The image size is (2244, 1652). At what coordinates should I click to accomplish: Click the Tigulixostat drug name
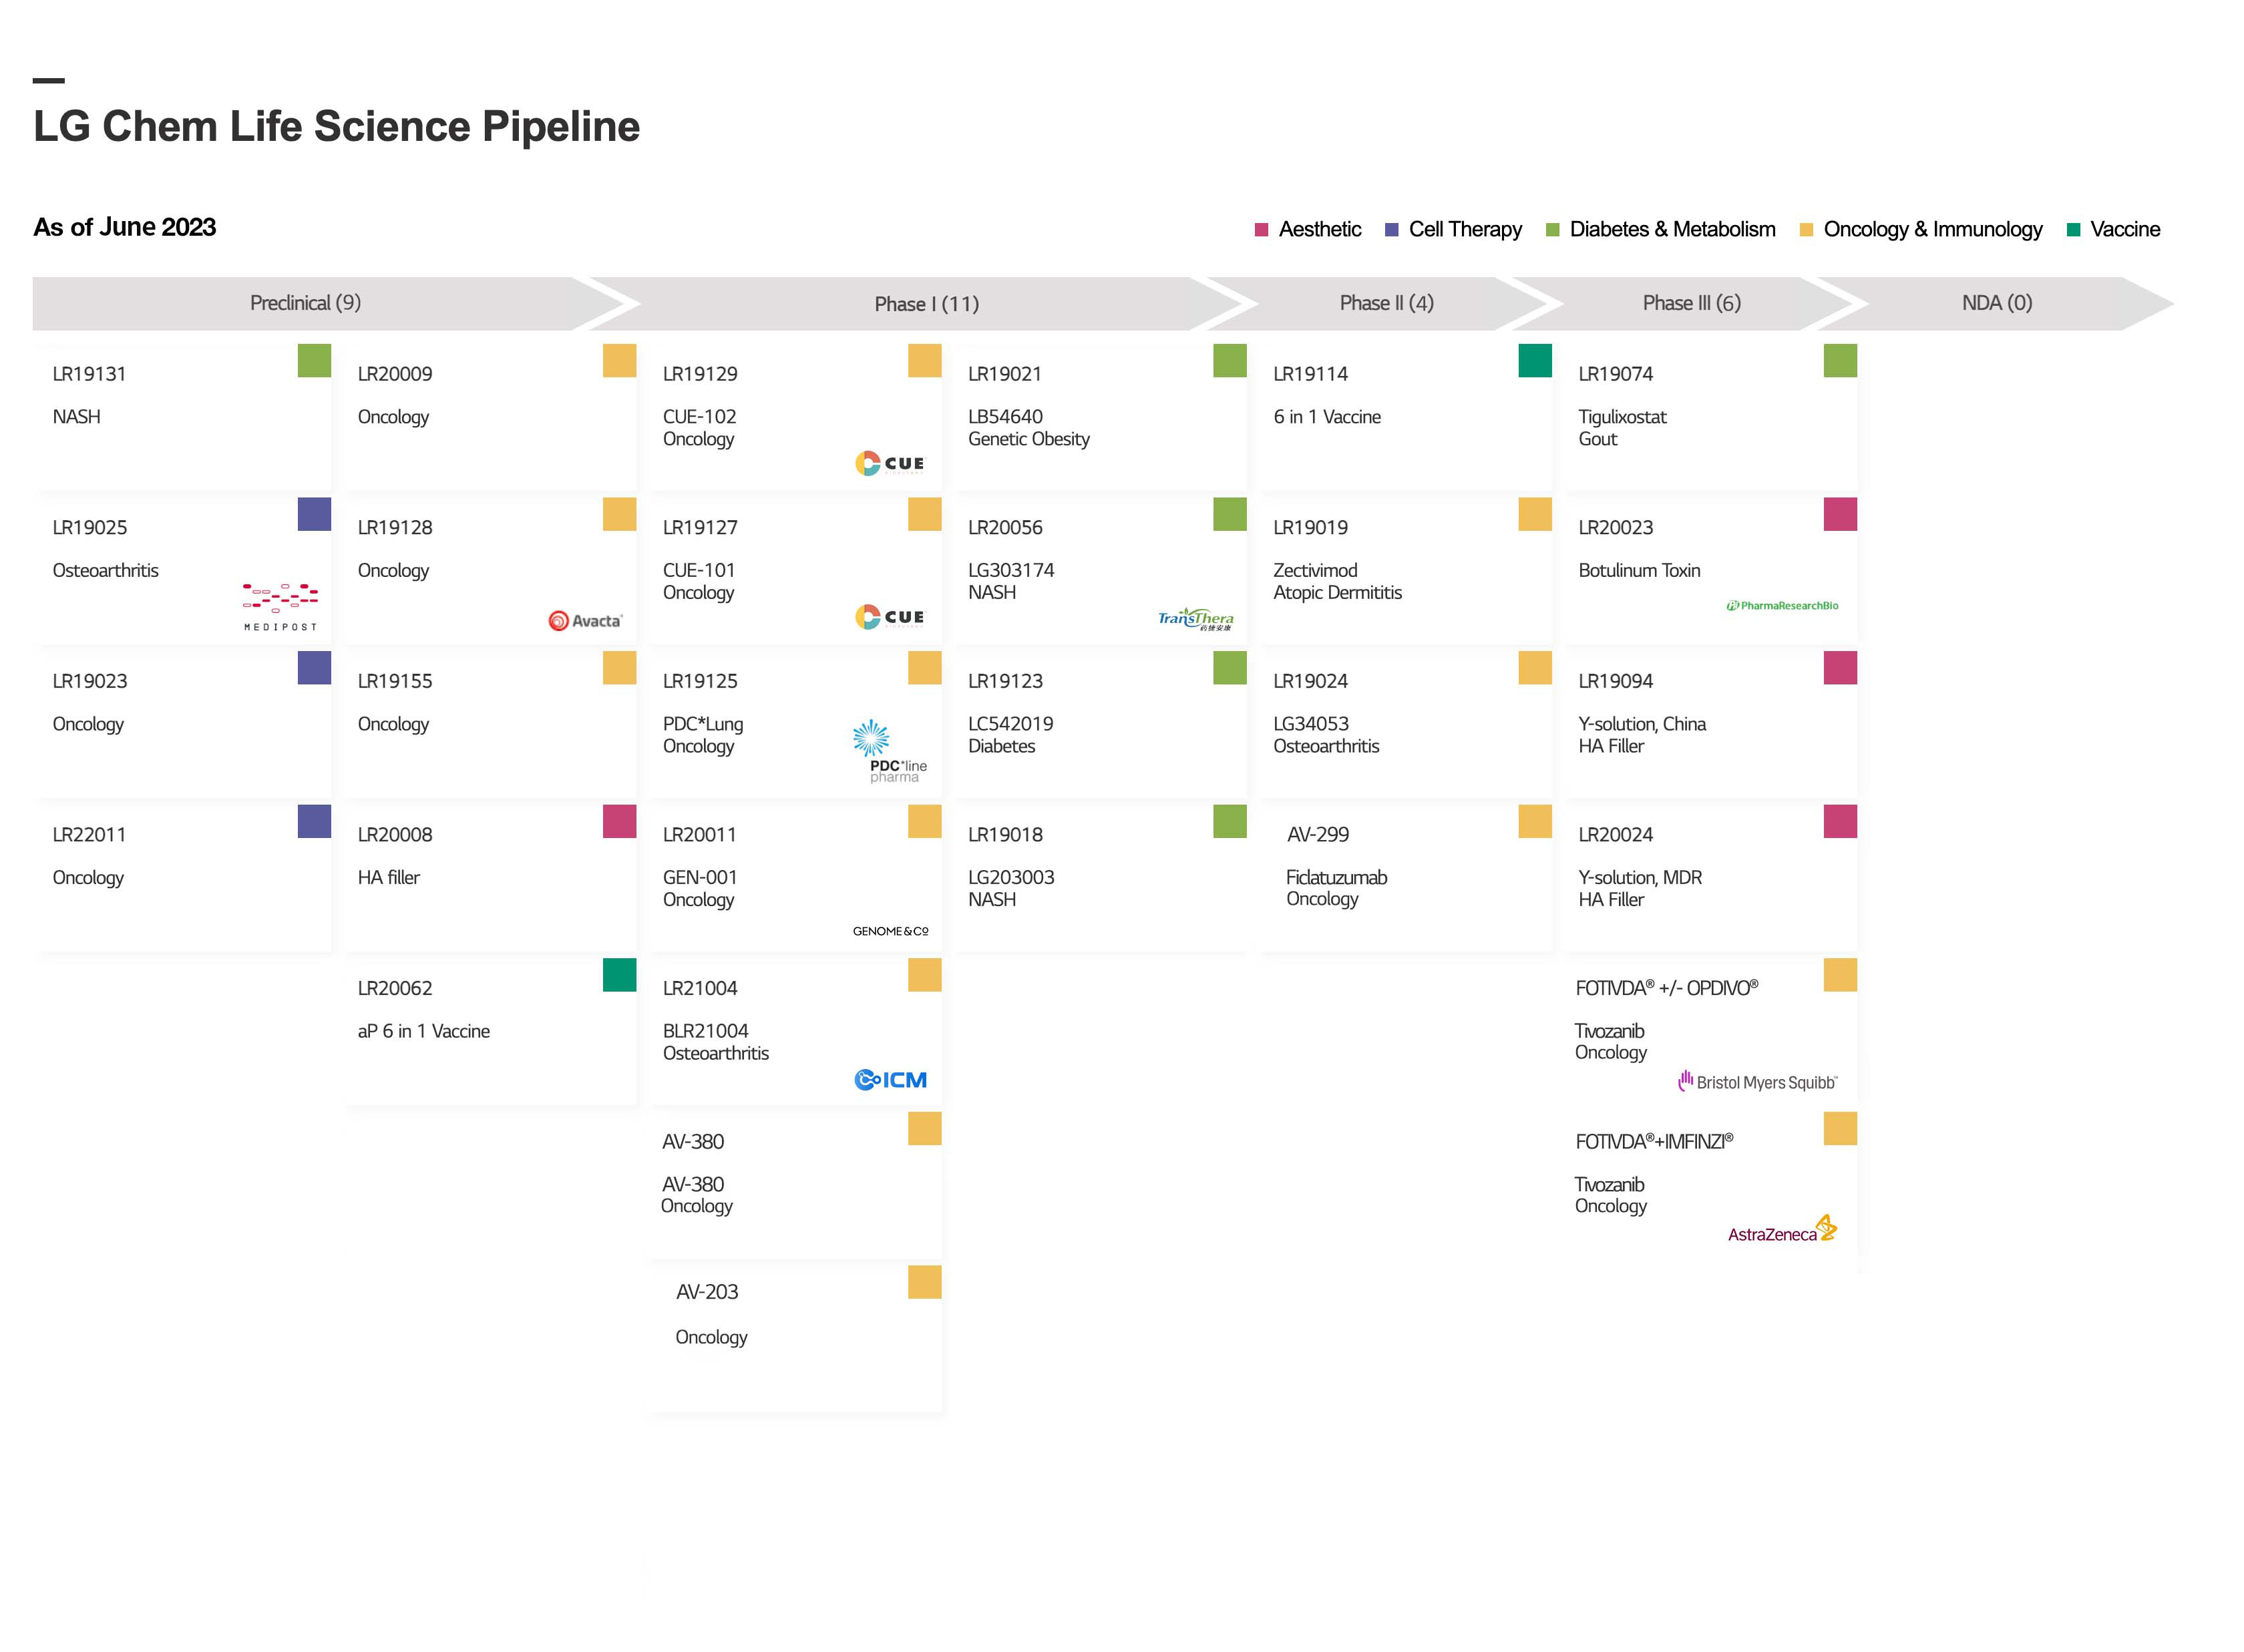click(1622, 417)
